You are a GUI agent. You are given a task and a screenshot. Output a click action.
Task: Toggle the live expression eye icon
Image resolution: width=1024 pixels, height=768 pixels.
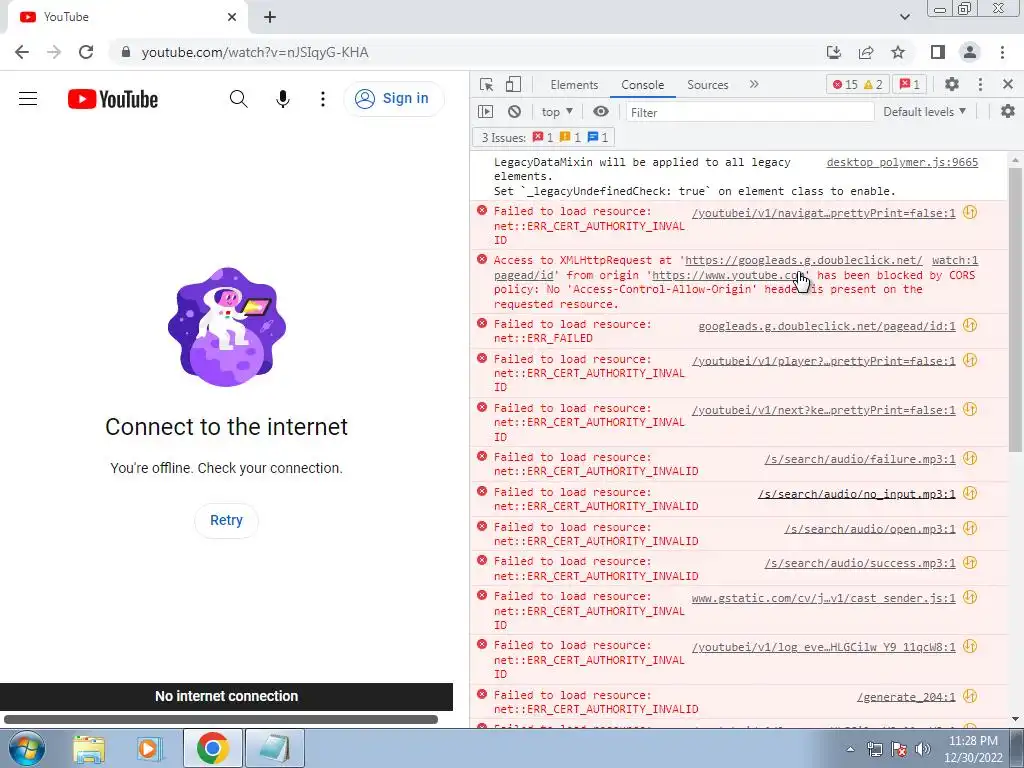pyautogui.click(x=601, y=112)
